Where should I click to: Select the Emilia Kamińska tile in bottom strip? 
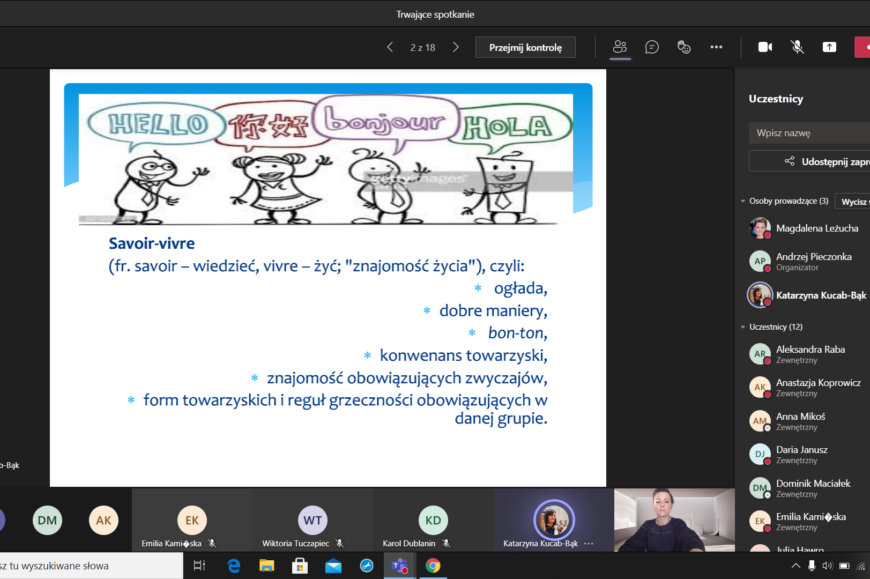192,520
